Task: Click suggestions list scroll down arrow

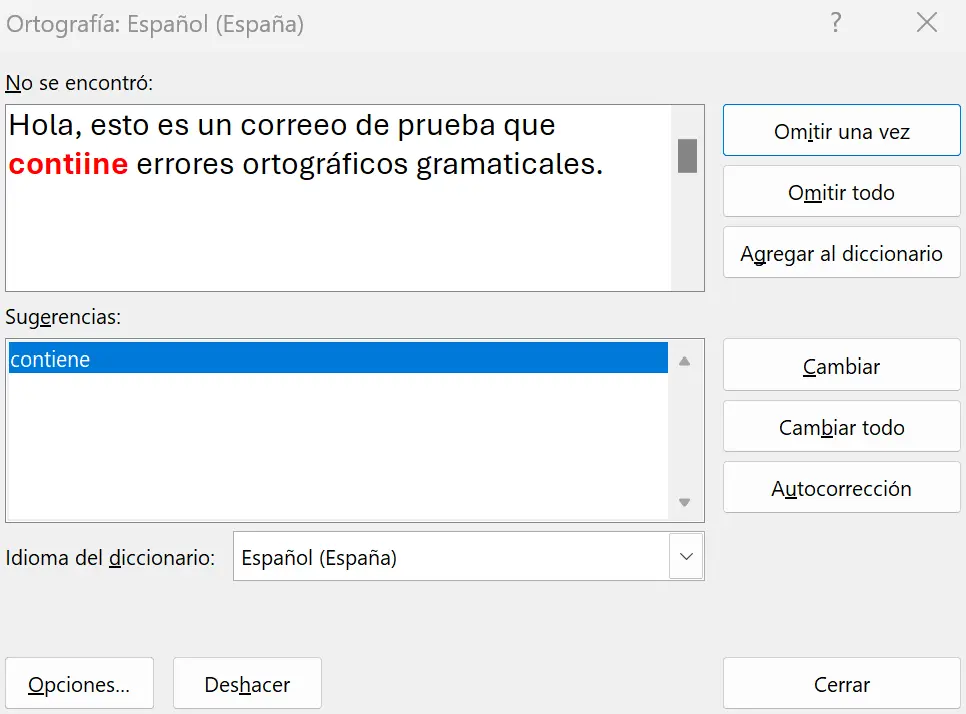Action: tap(684, 502)
